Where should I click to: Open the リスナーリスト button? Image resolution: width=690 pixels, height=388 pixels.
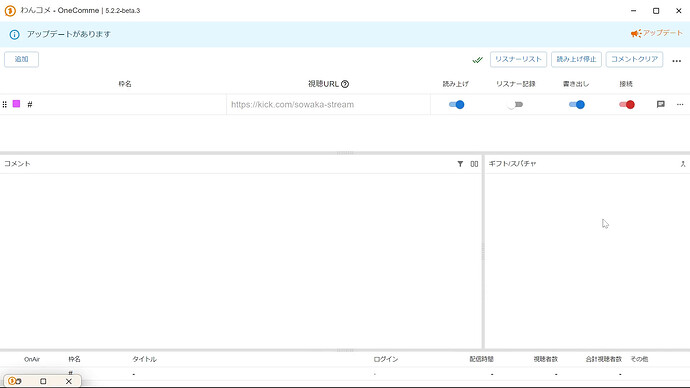[518, 59]
